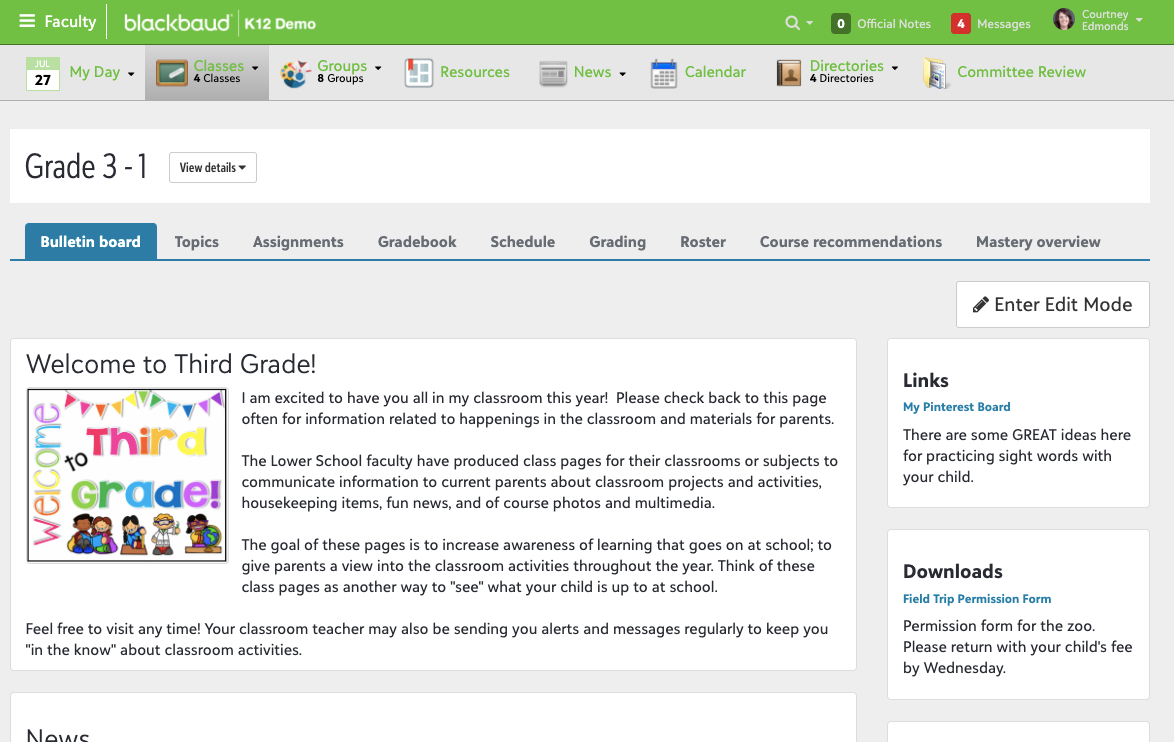Click the Welcome to Third Grade image

coord(126,474)
